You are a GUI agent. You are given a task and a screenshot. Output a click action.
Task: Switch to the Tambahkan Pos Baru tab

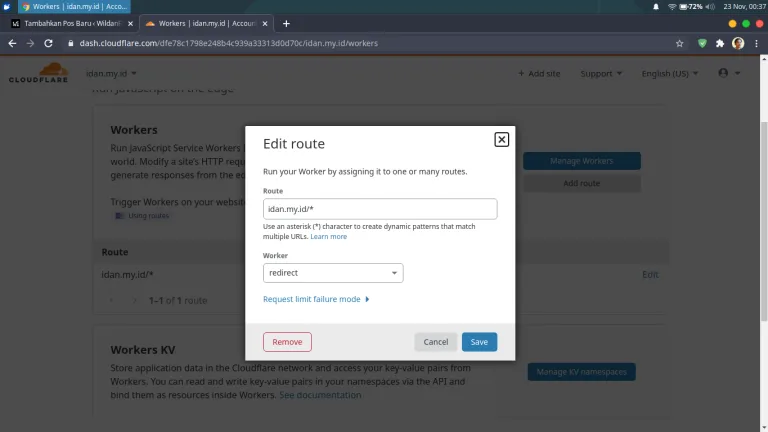tap(70, 23)
